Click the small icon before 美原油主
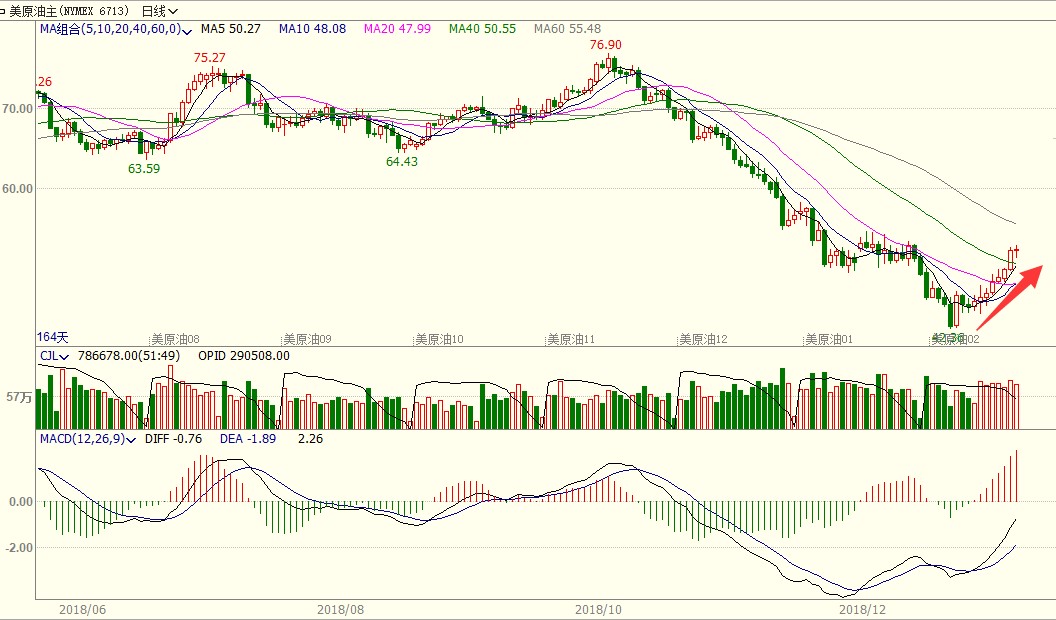Screen dimensions: 1056x620 tap(4, 11)
